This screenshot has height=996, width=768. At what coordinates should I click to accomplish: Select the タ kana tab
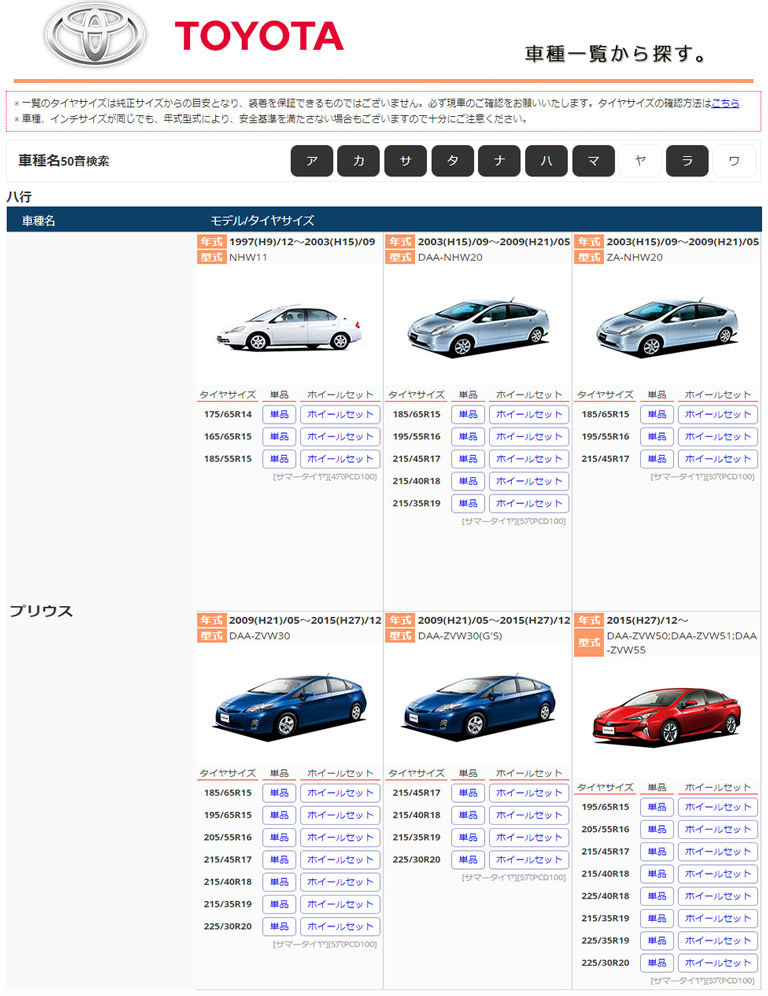click(452, 161)
